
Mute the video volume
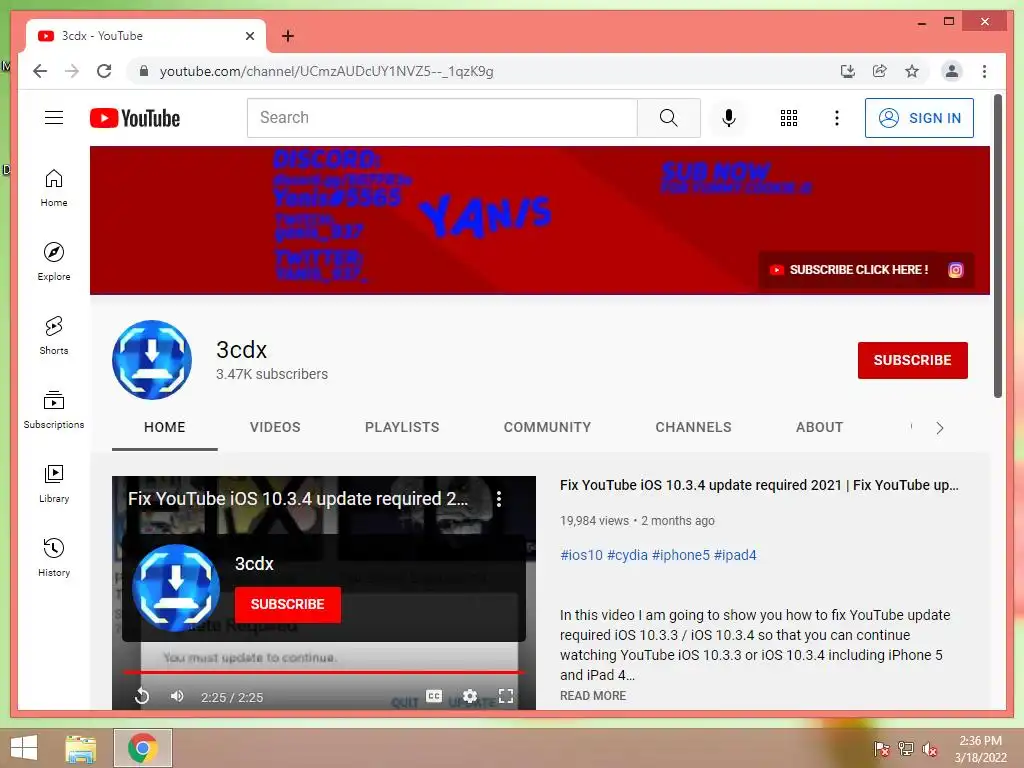[177, 696]
